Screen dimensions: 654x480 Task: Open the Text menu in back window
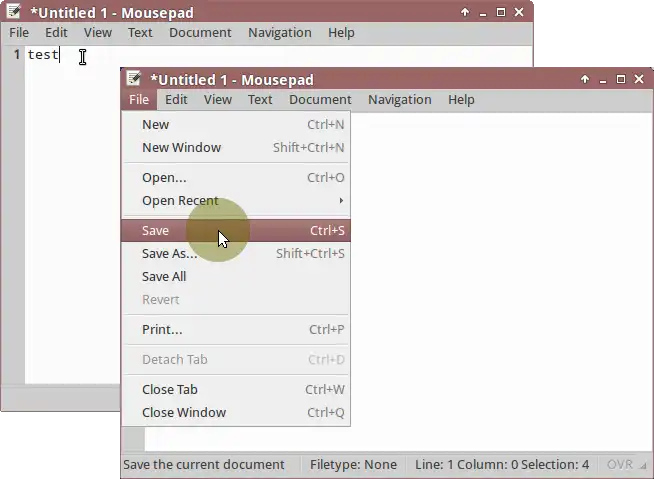140,33
